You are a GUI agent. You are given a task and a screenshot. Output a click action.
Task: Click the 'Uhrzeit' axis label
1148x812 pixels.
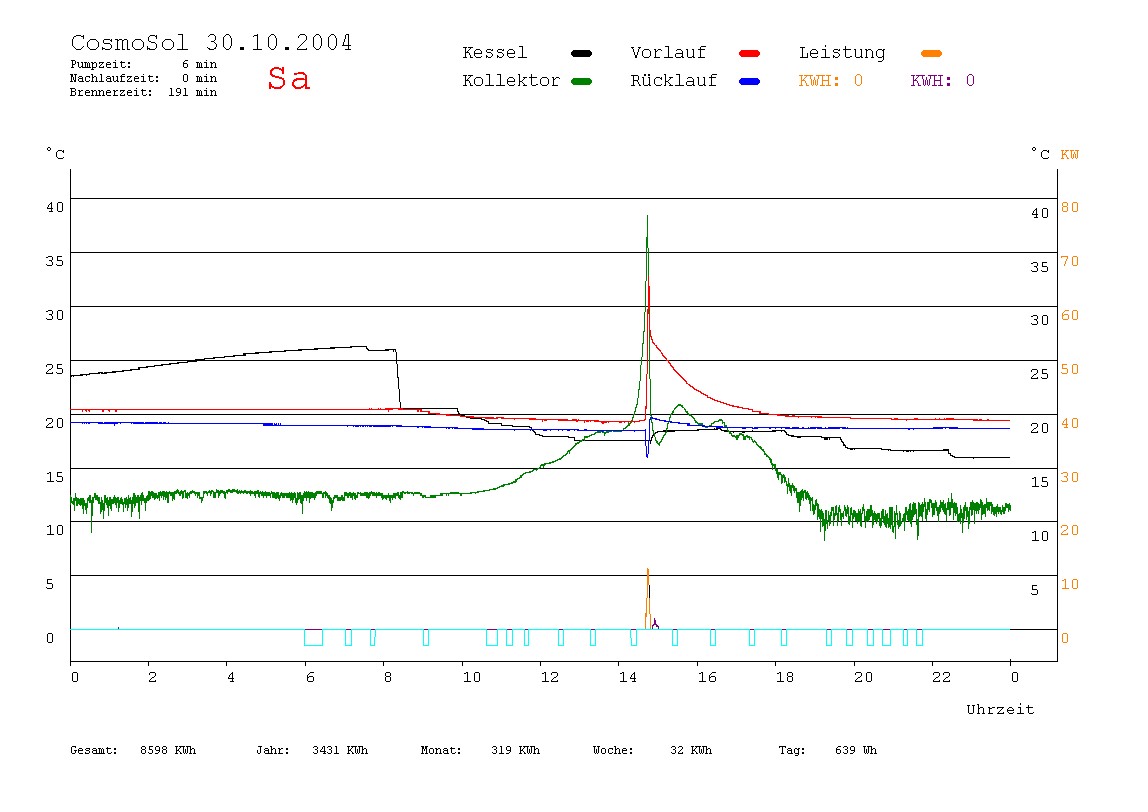[1000, 709]
